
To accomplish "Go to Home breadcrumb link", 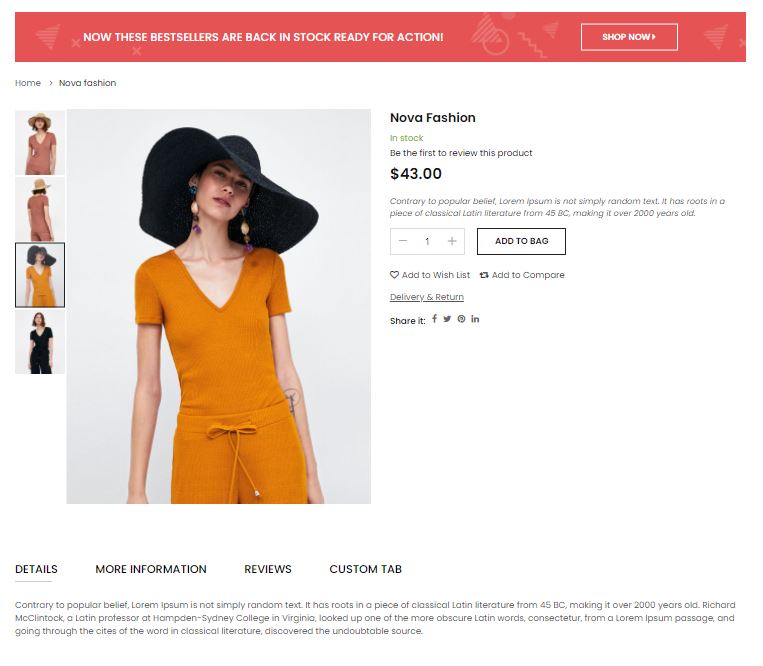I will pyautogui.click(x=28, y=83).
